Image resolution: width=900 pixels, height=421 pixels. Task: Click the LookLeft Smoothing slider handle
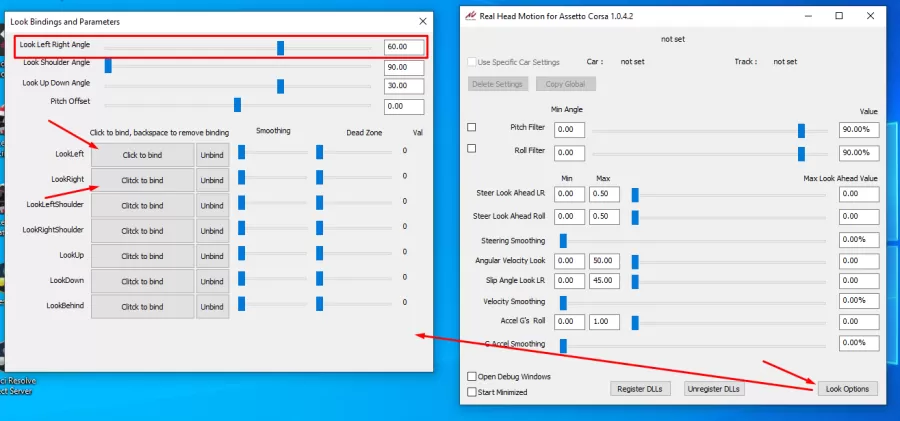[242, 152]
